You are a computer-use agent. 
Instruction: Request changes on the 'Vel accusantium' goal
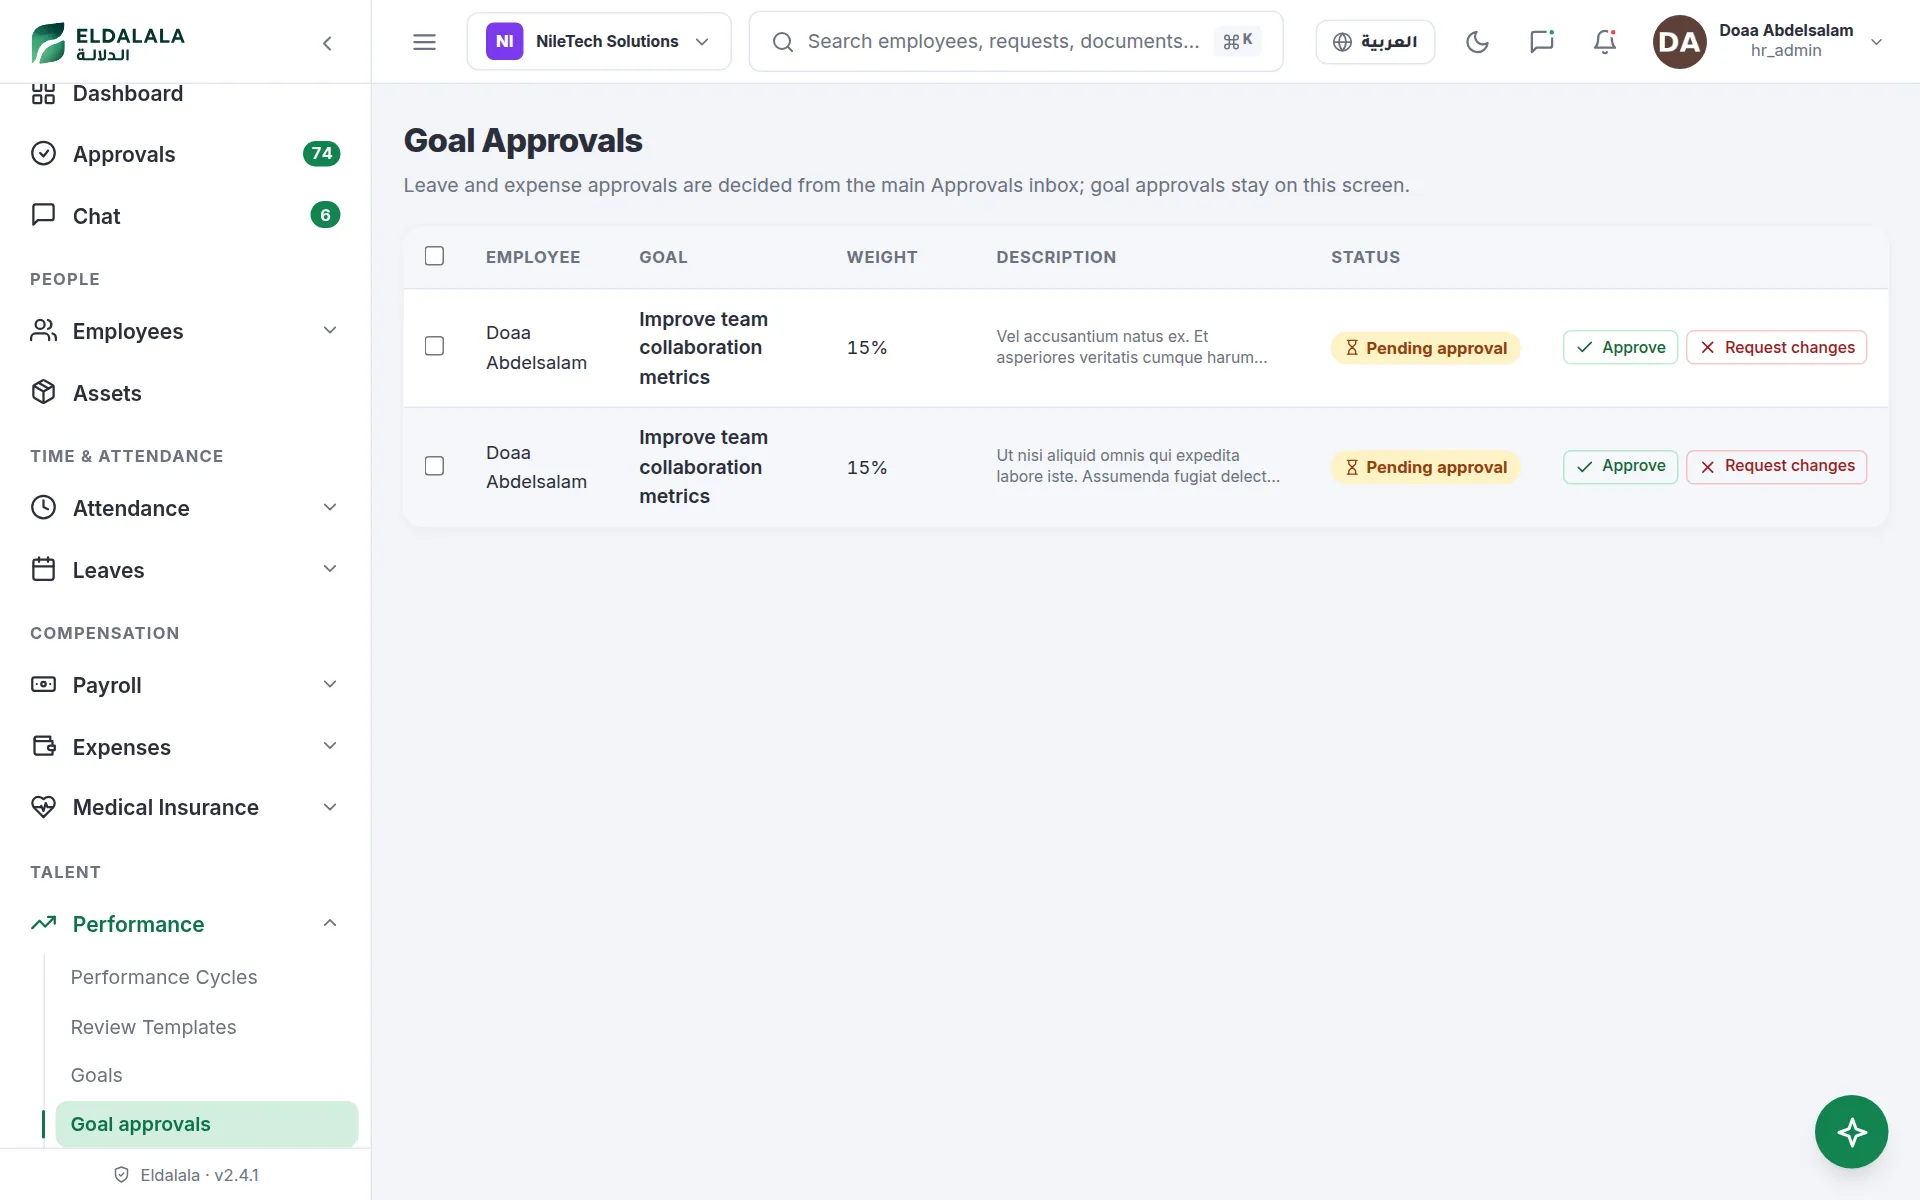click(x=1776, y=347)
